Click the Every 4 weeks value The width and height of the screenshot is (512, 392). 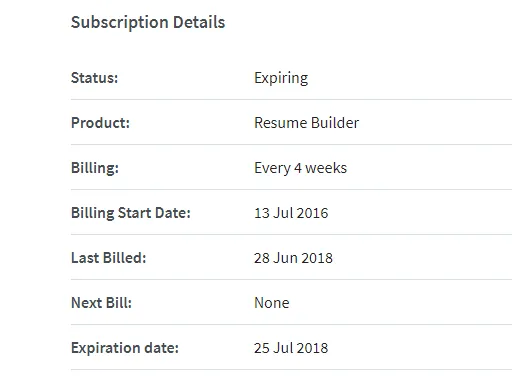(300, 168)
